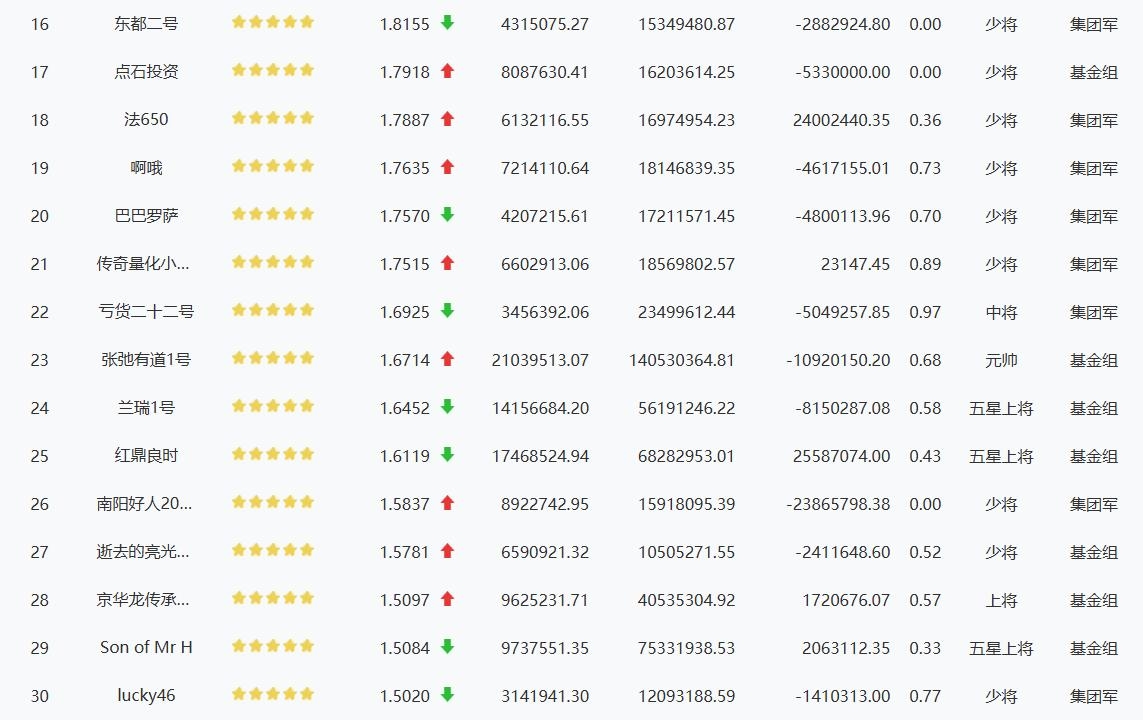Click the red arrow next to 1.5837
This screenshot has width=1143, height=720.
pos(448,503)
